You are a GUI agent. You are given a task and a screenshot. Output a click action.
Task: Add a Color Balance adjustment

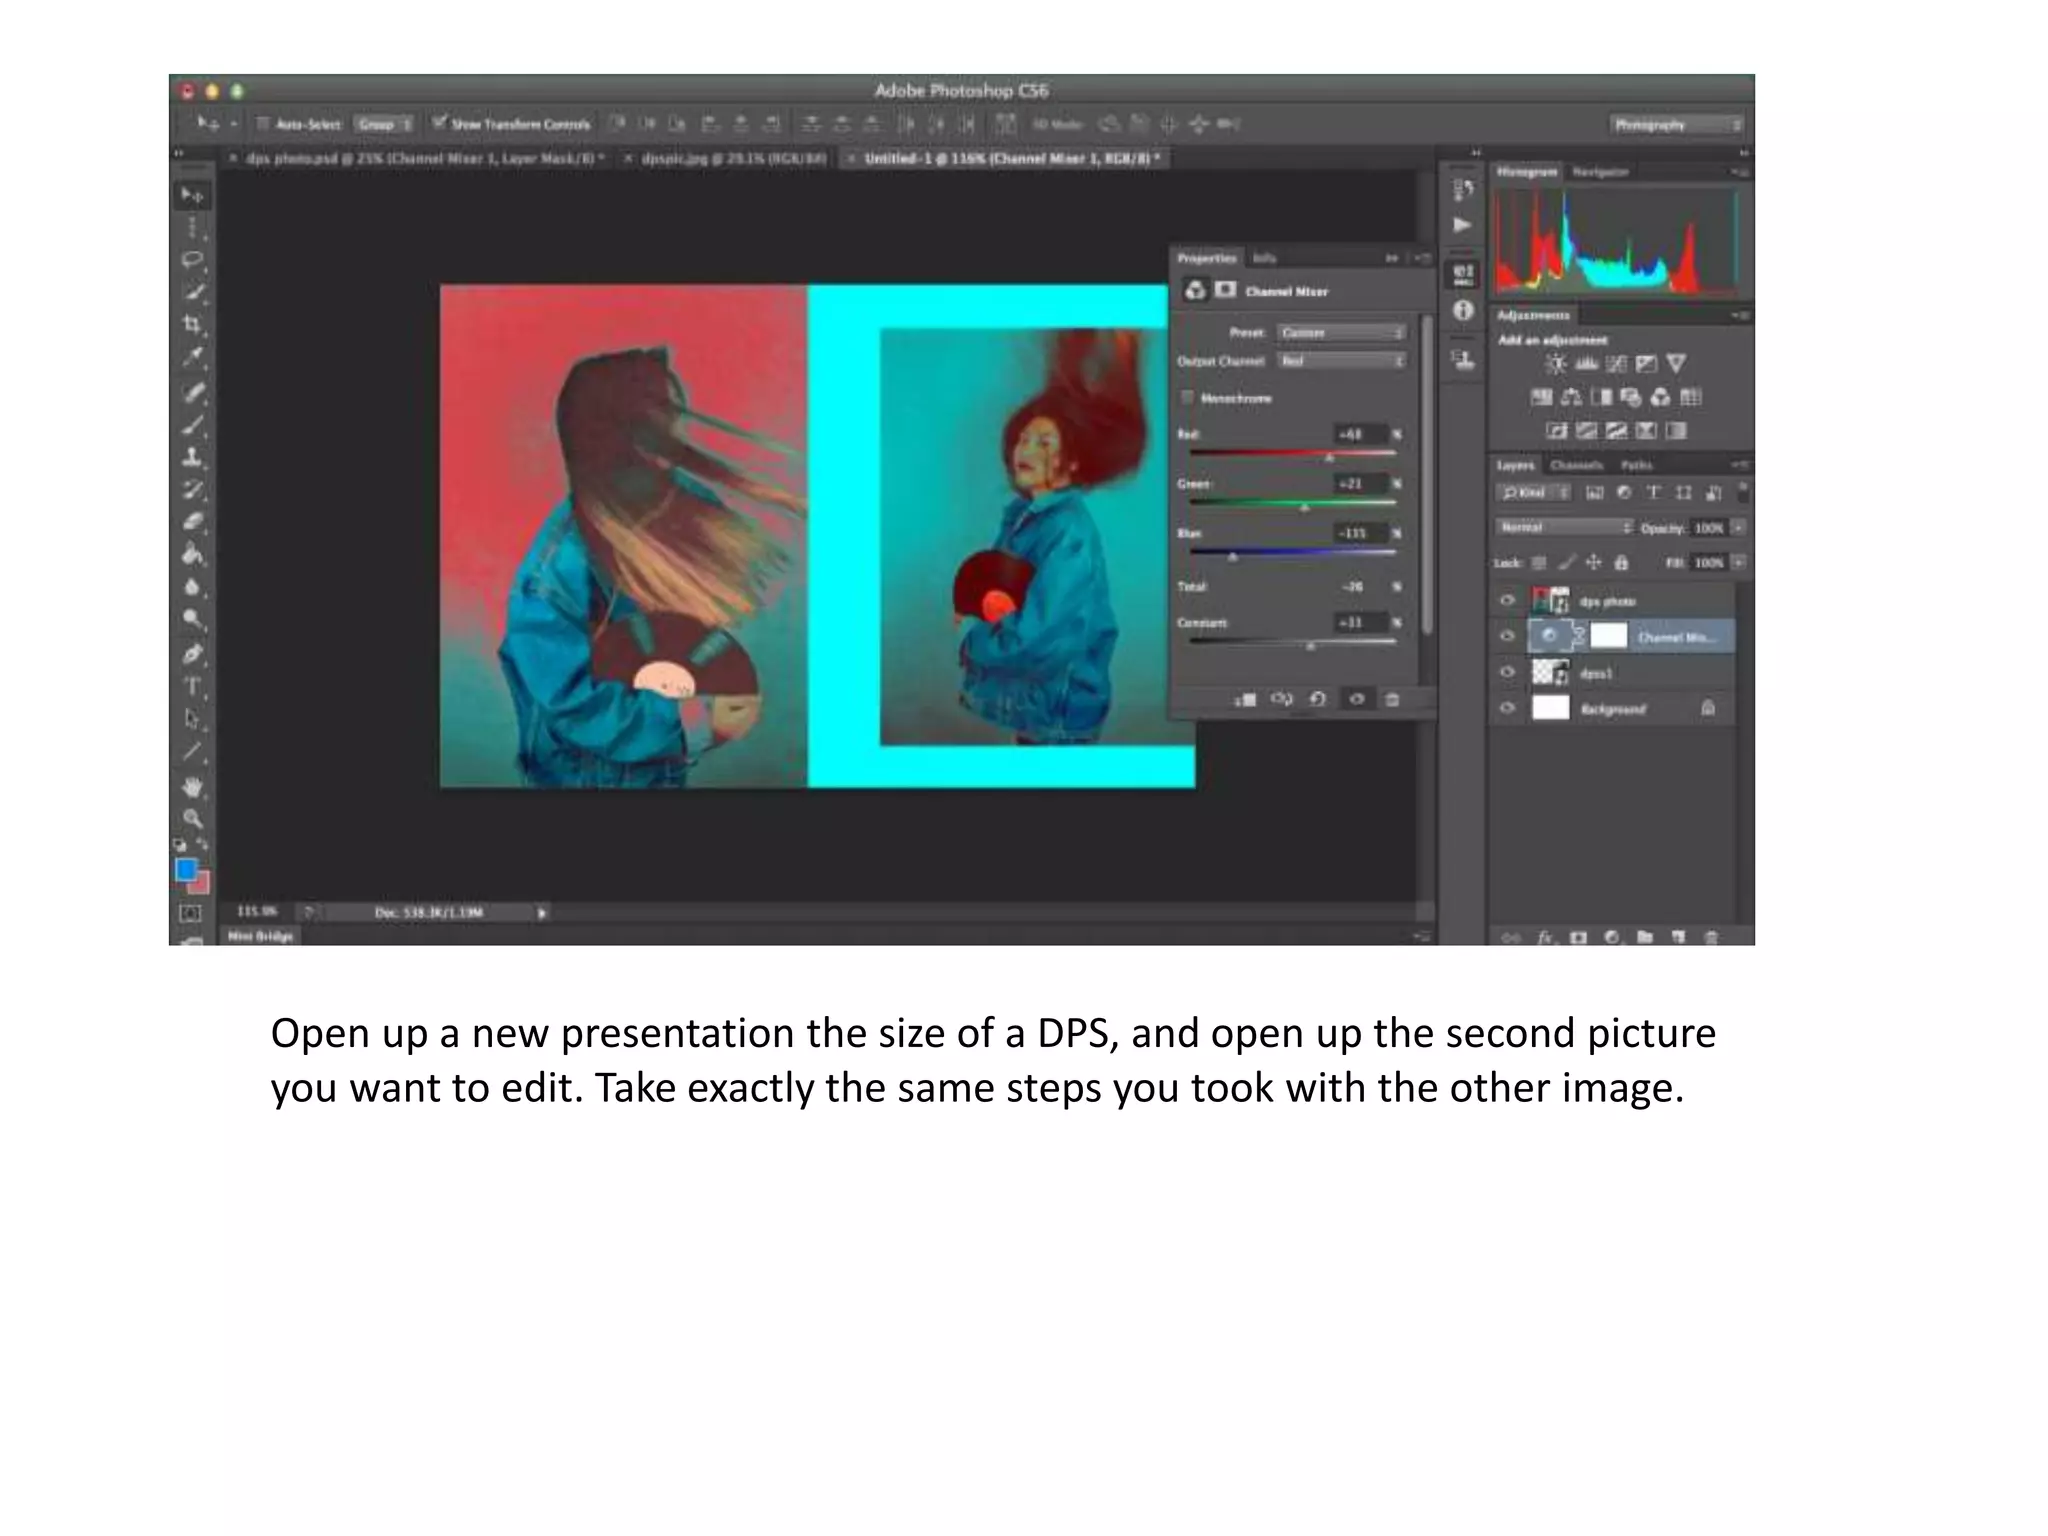tap(1571, 397)
